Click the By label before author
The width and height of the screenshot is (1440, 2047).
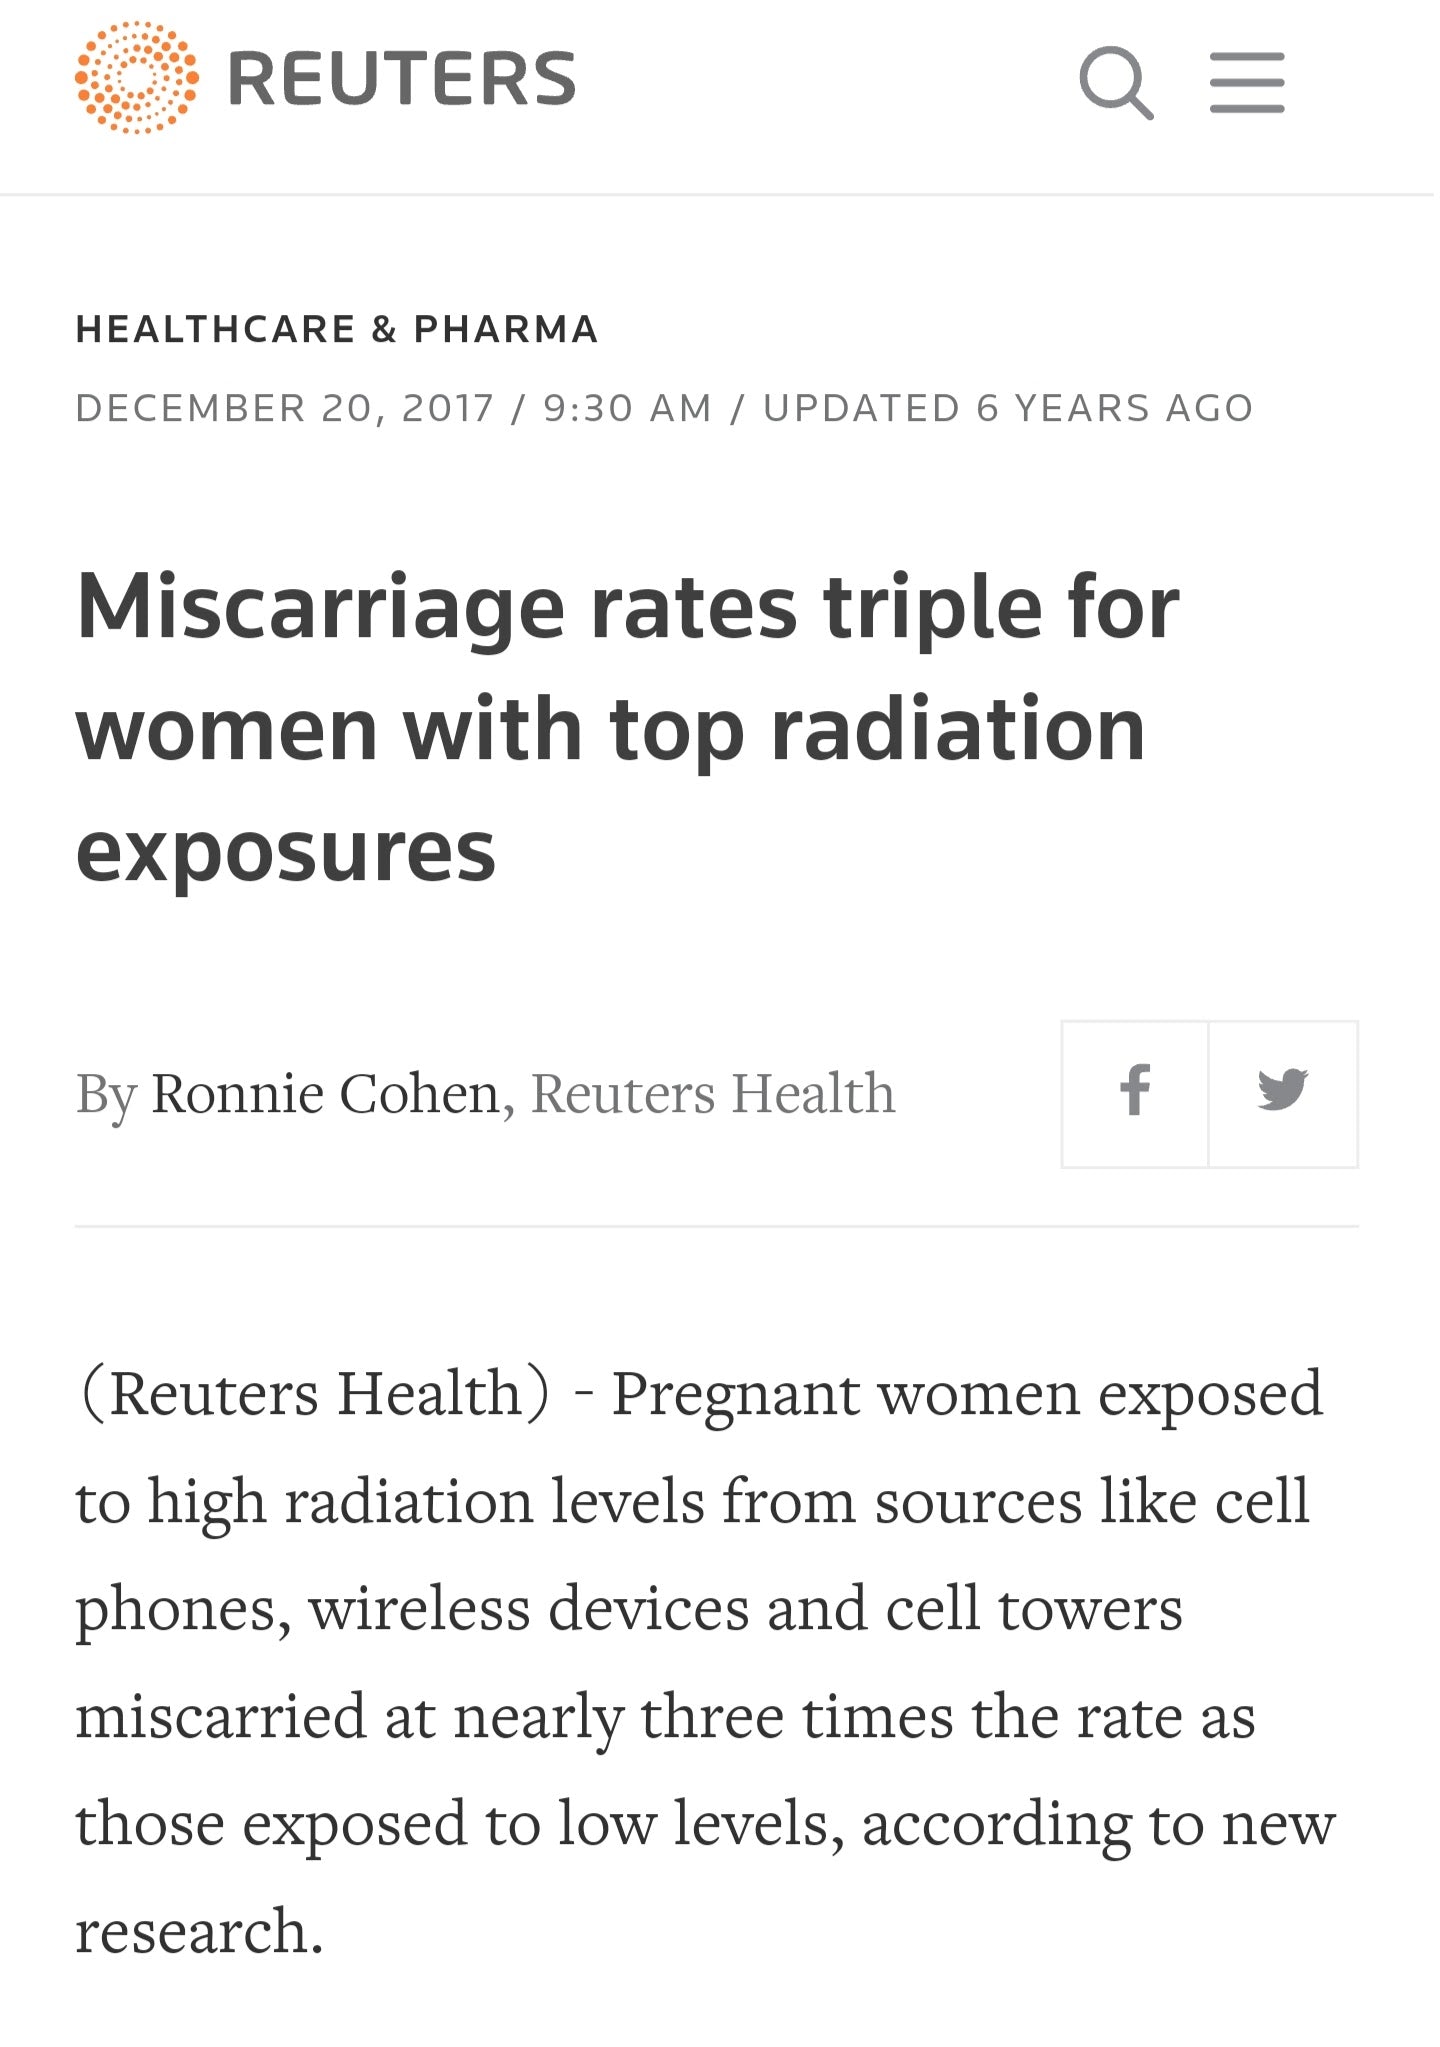(x=106, y=1095)
